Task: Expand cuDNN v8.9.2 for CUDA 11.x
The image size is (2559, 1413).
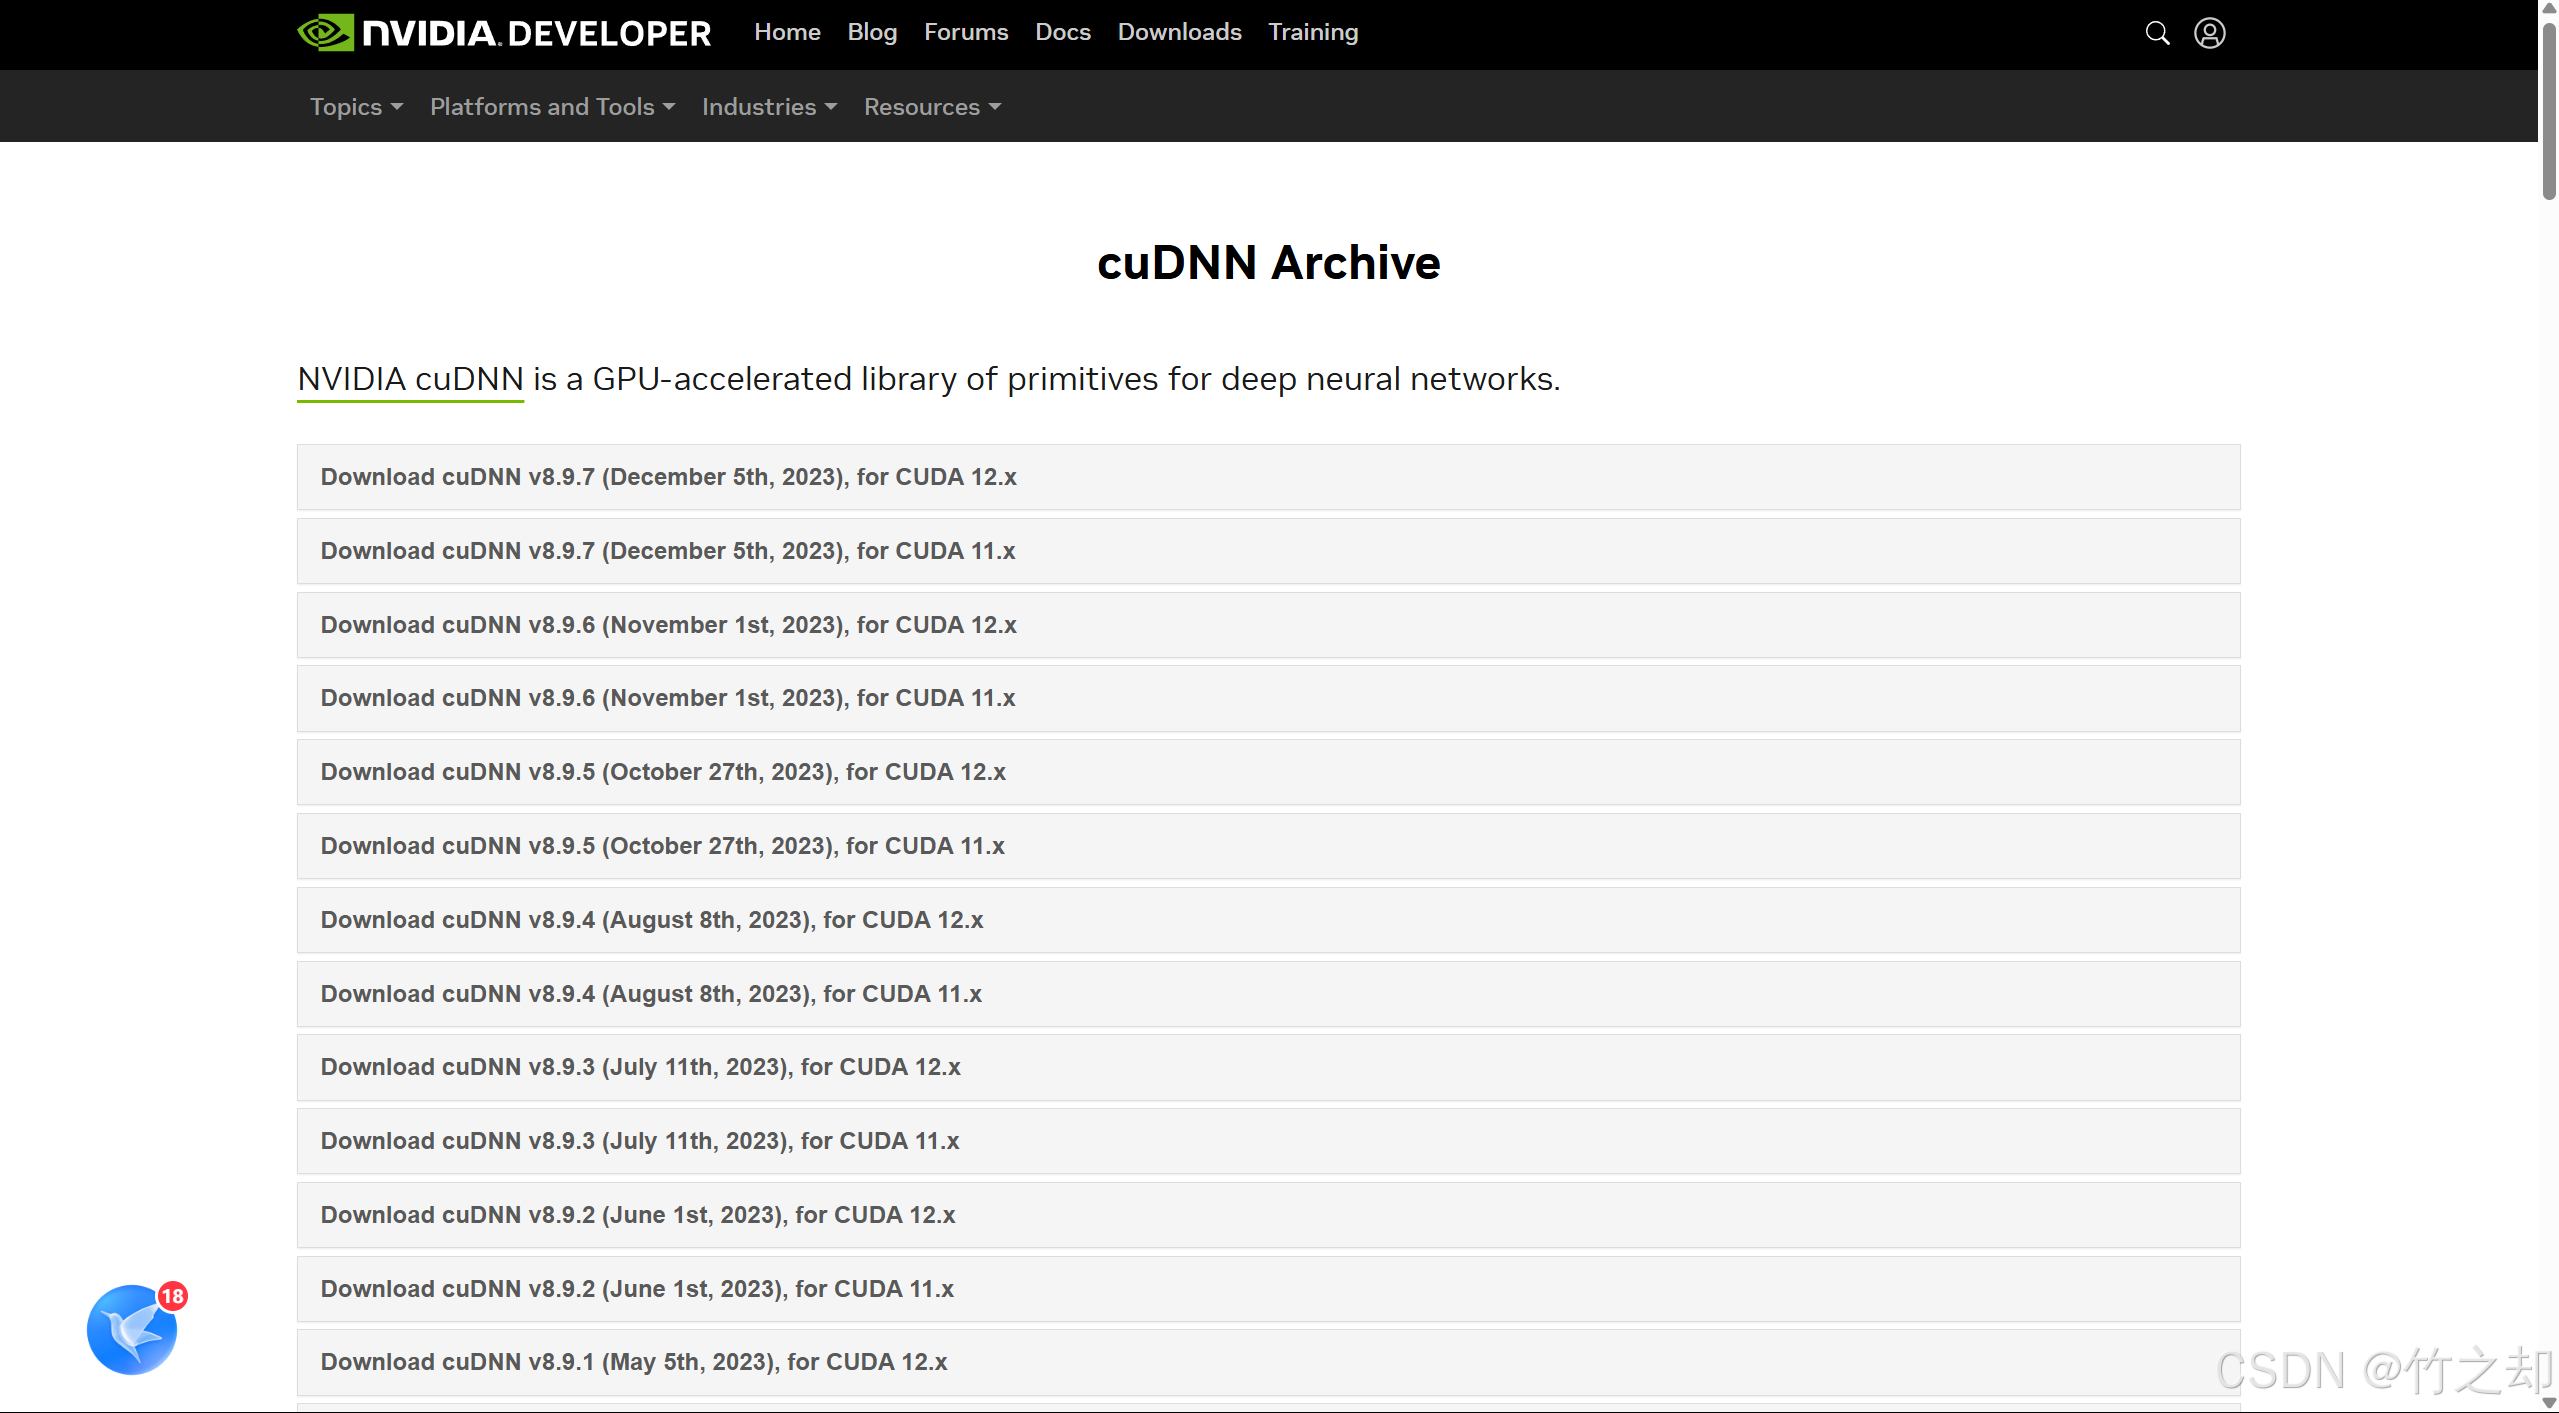Action: click(637, 1289)
